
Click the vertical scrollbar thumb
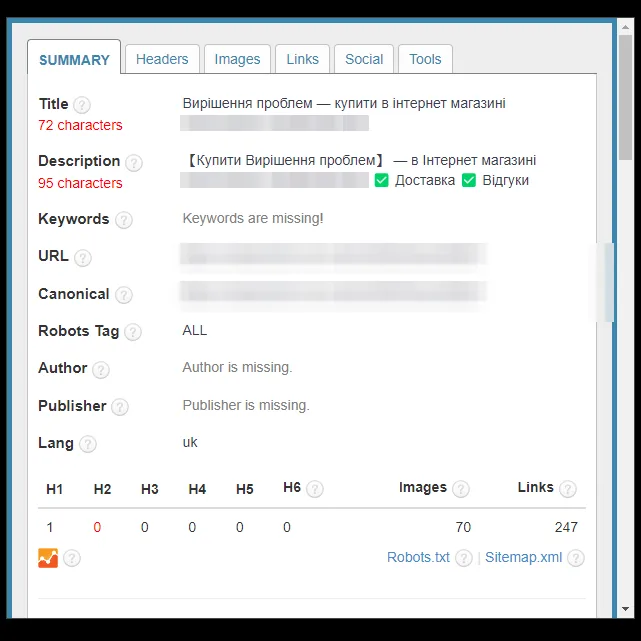625,97
